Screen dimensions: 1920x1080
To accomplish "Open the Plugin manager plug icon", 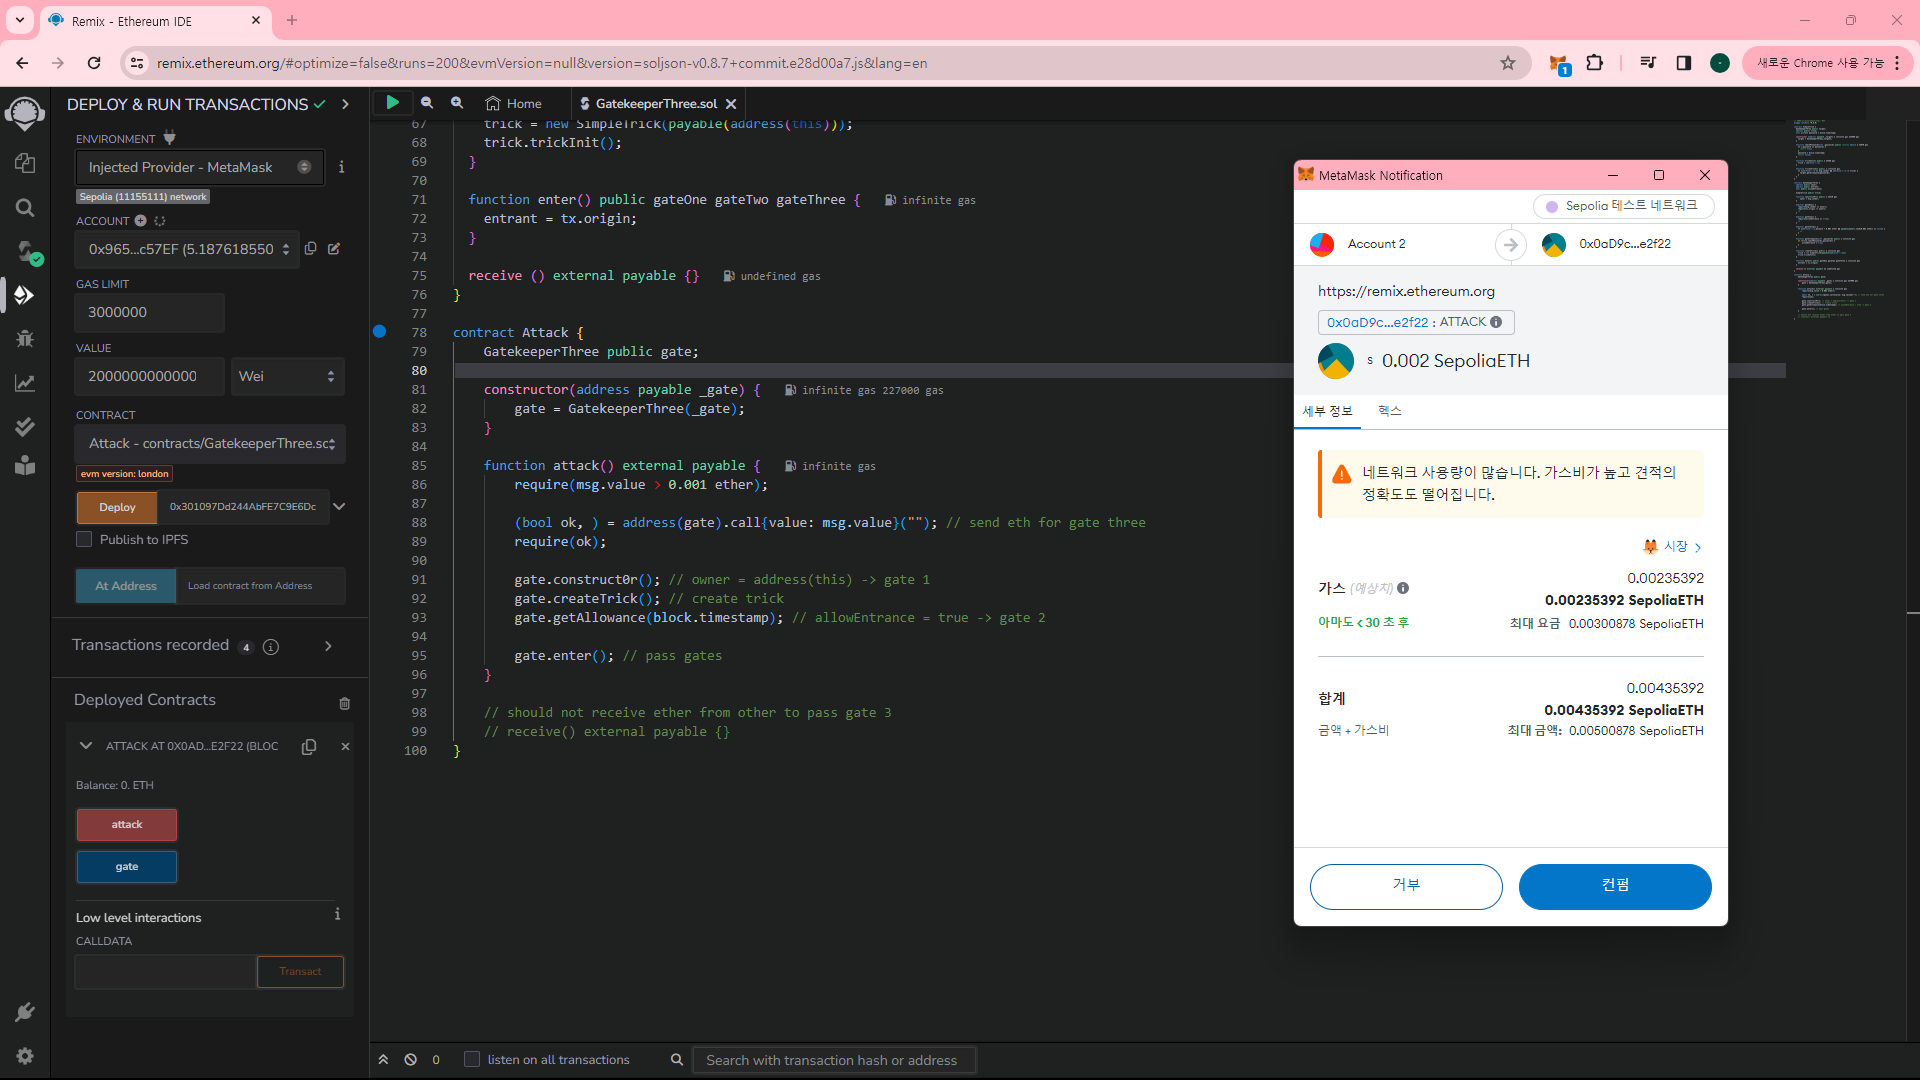I will pyautogui.click(x=25, y=1012).
